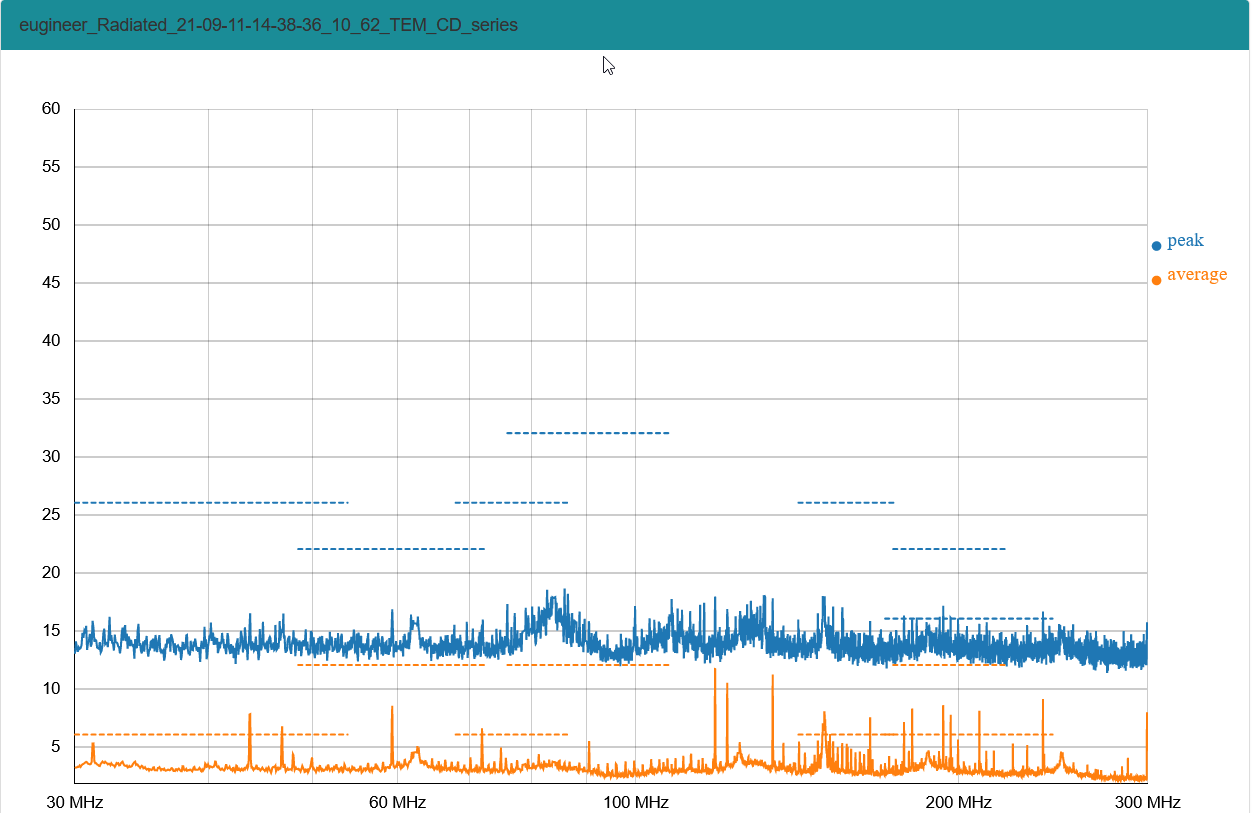
Task: Click the 100 MHz x-axis label
Action: pyautogui.click(x=636, y=803)
